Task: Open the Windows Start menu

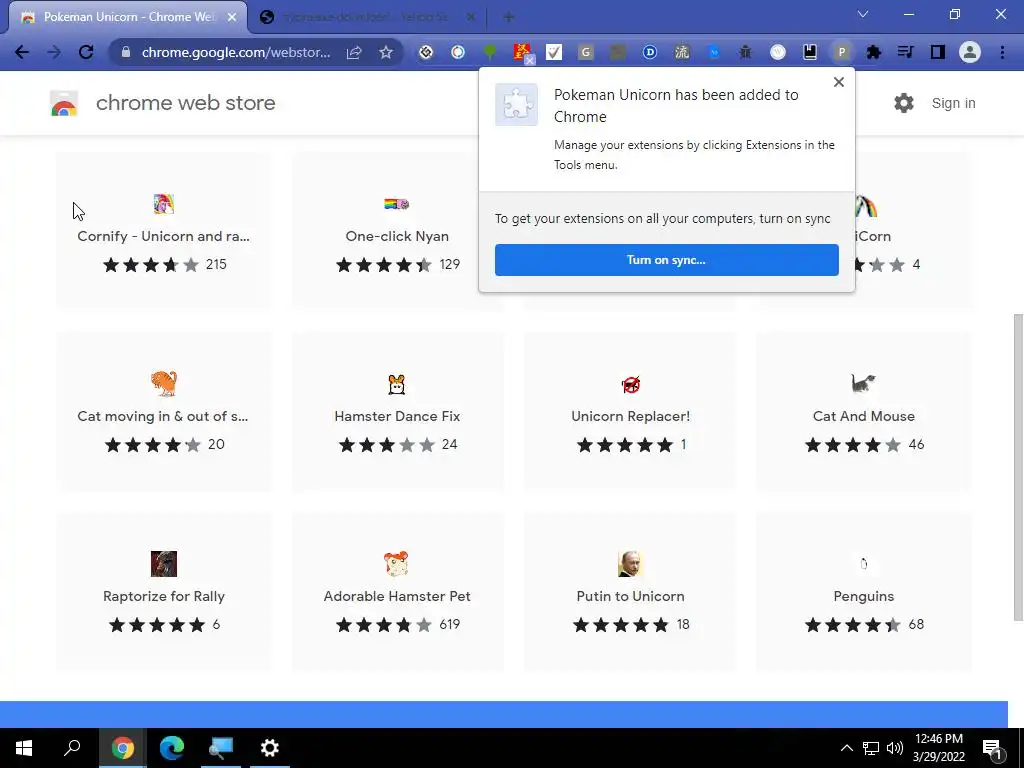Action: pyautogui.click(x=24, y=748)
